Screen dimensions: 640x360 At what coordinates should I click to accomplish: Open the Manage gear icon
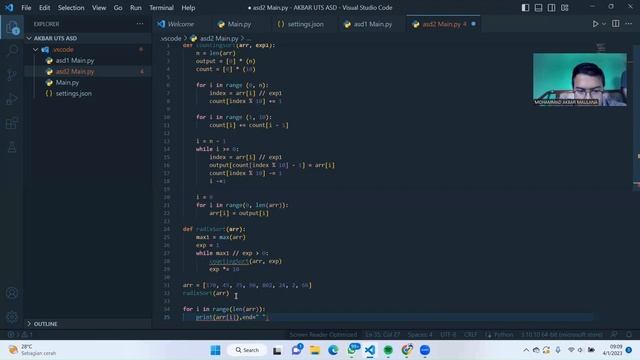coord(12,316)
